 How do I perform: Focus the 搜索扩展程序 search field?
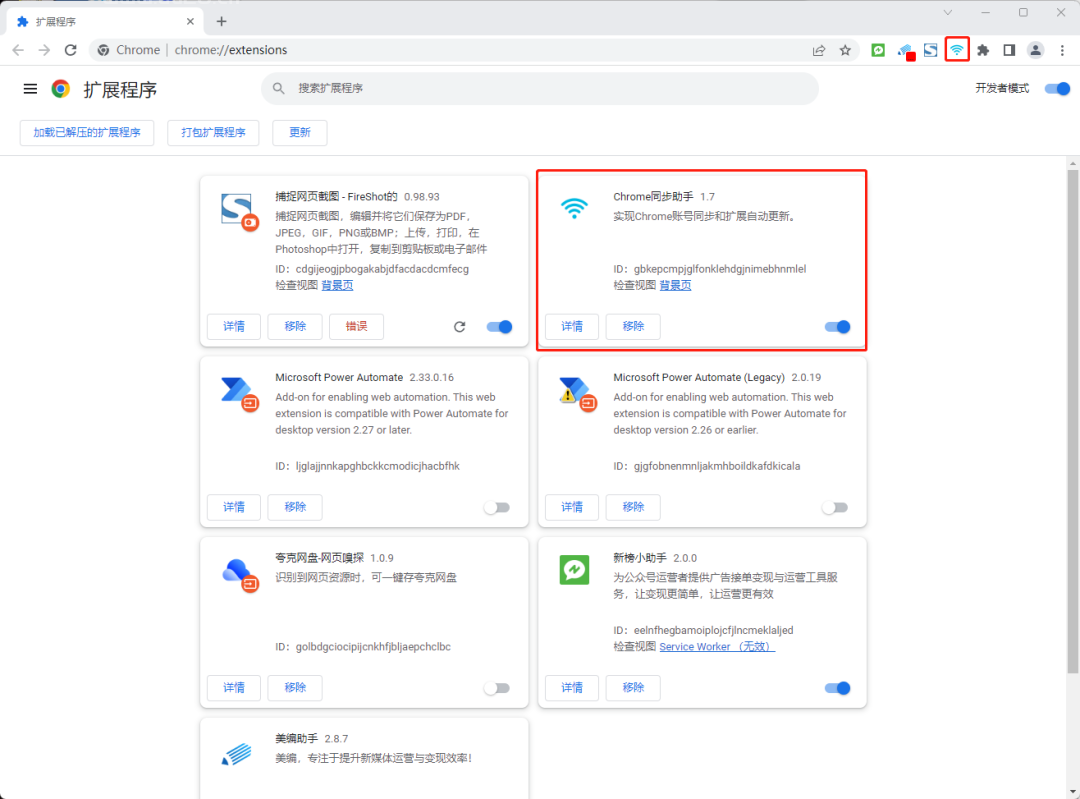(x=540, y=88)
